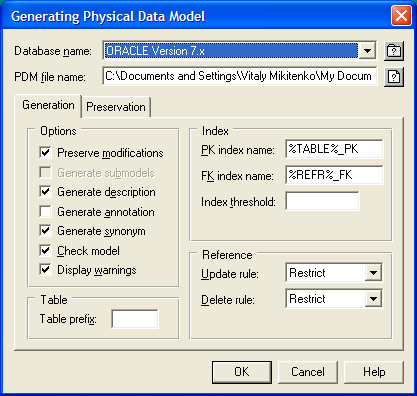Viewport: 417px width, 396px height.
Task: Close the Generating Physical Data Model dialog
Action: coord(401,16)
